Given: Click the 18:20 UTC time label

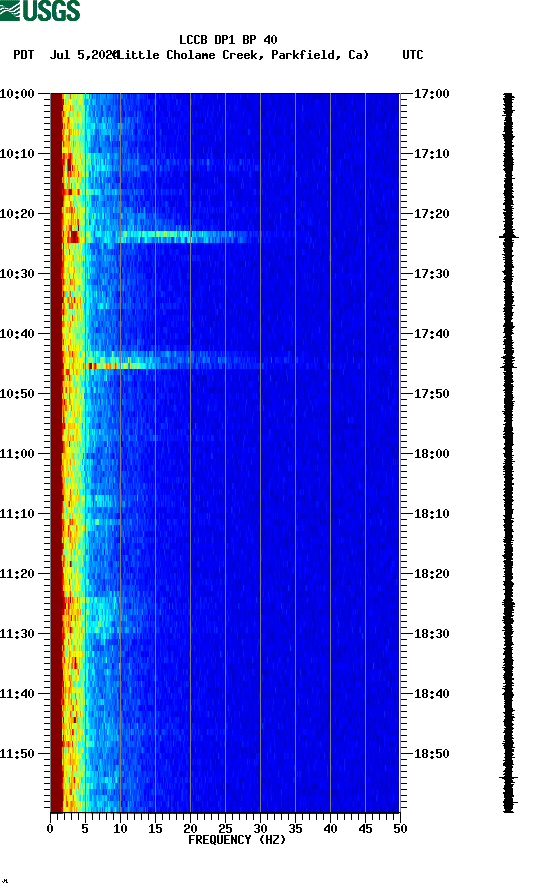Looking at the screenshot, I should pyautogui.click(x=431, y=574).
